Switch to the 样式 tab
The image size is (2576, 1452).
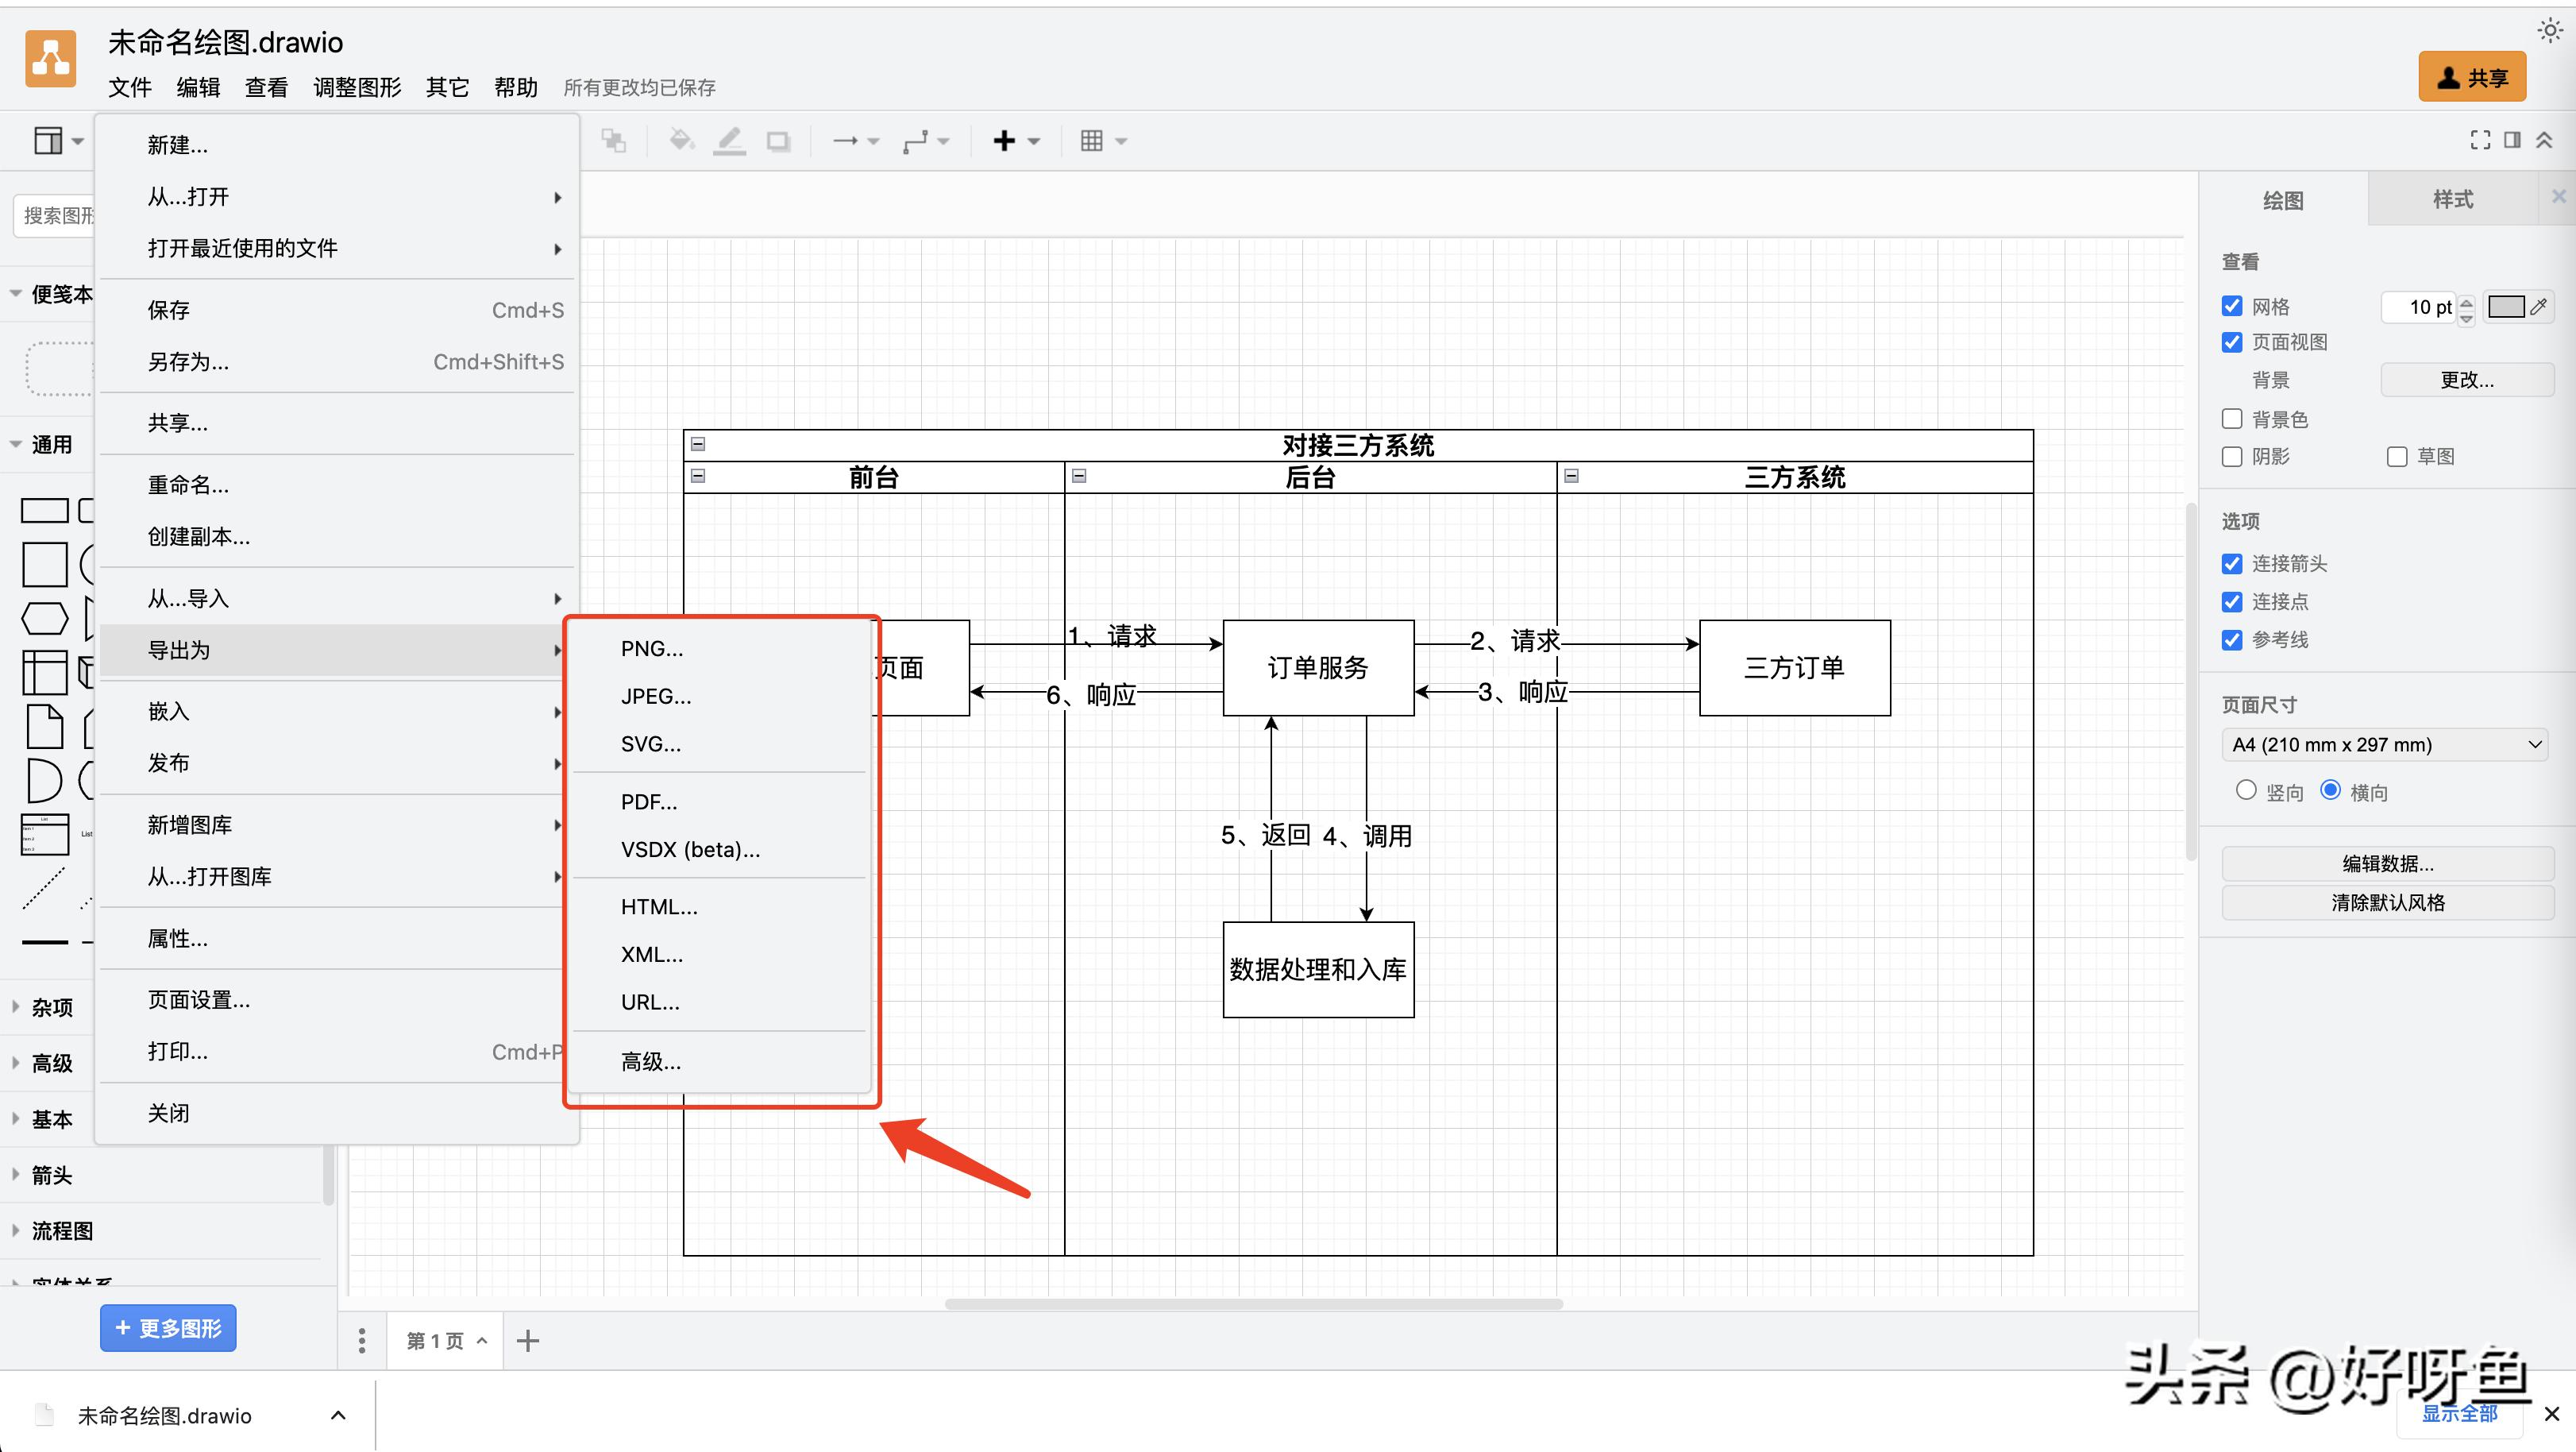[2452, 199]
